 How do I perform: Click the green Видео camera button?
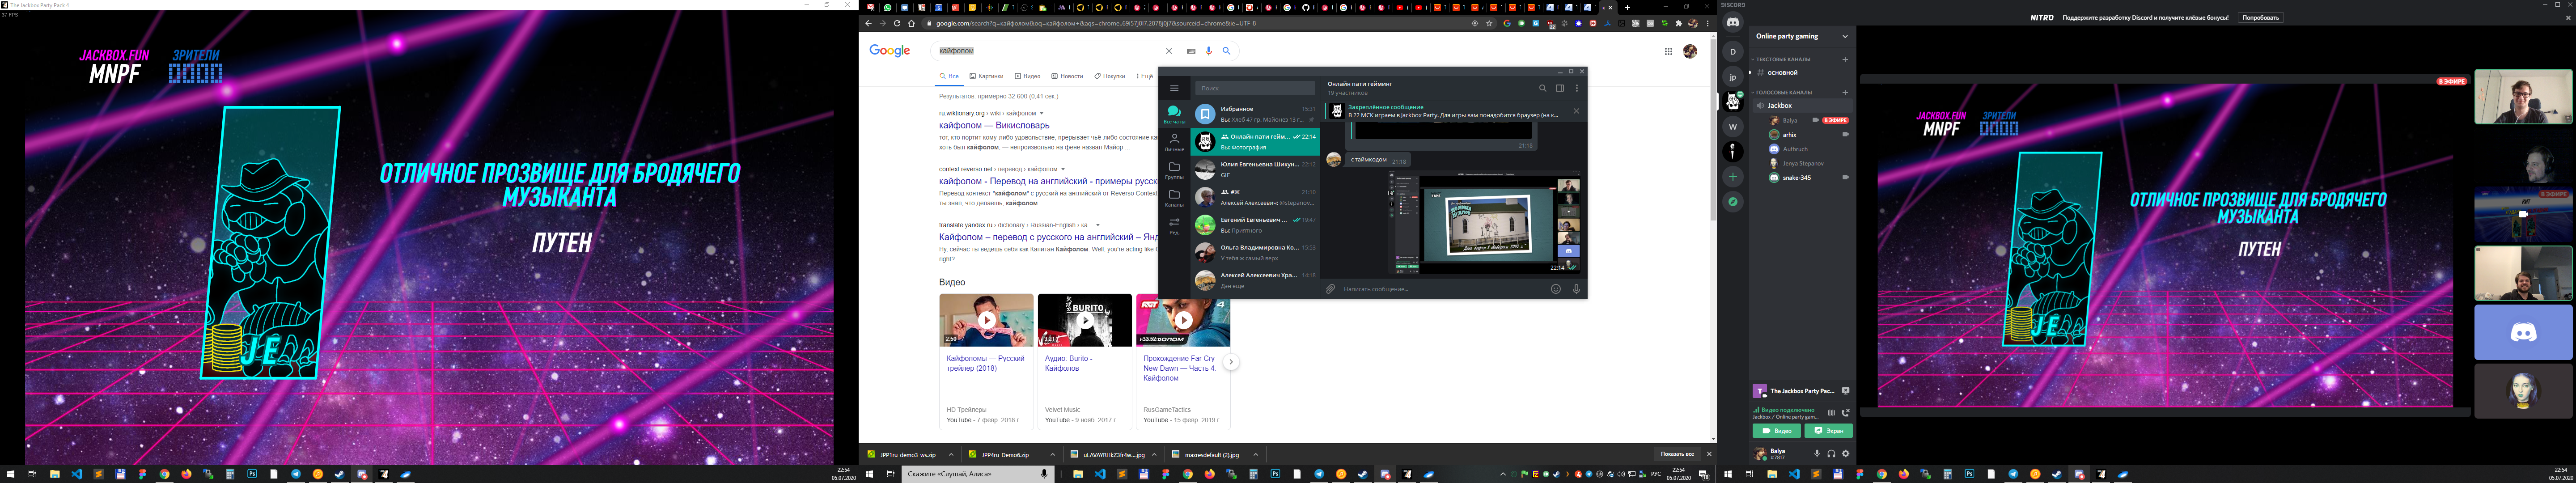1776,431
